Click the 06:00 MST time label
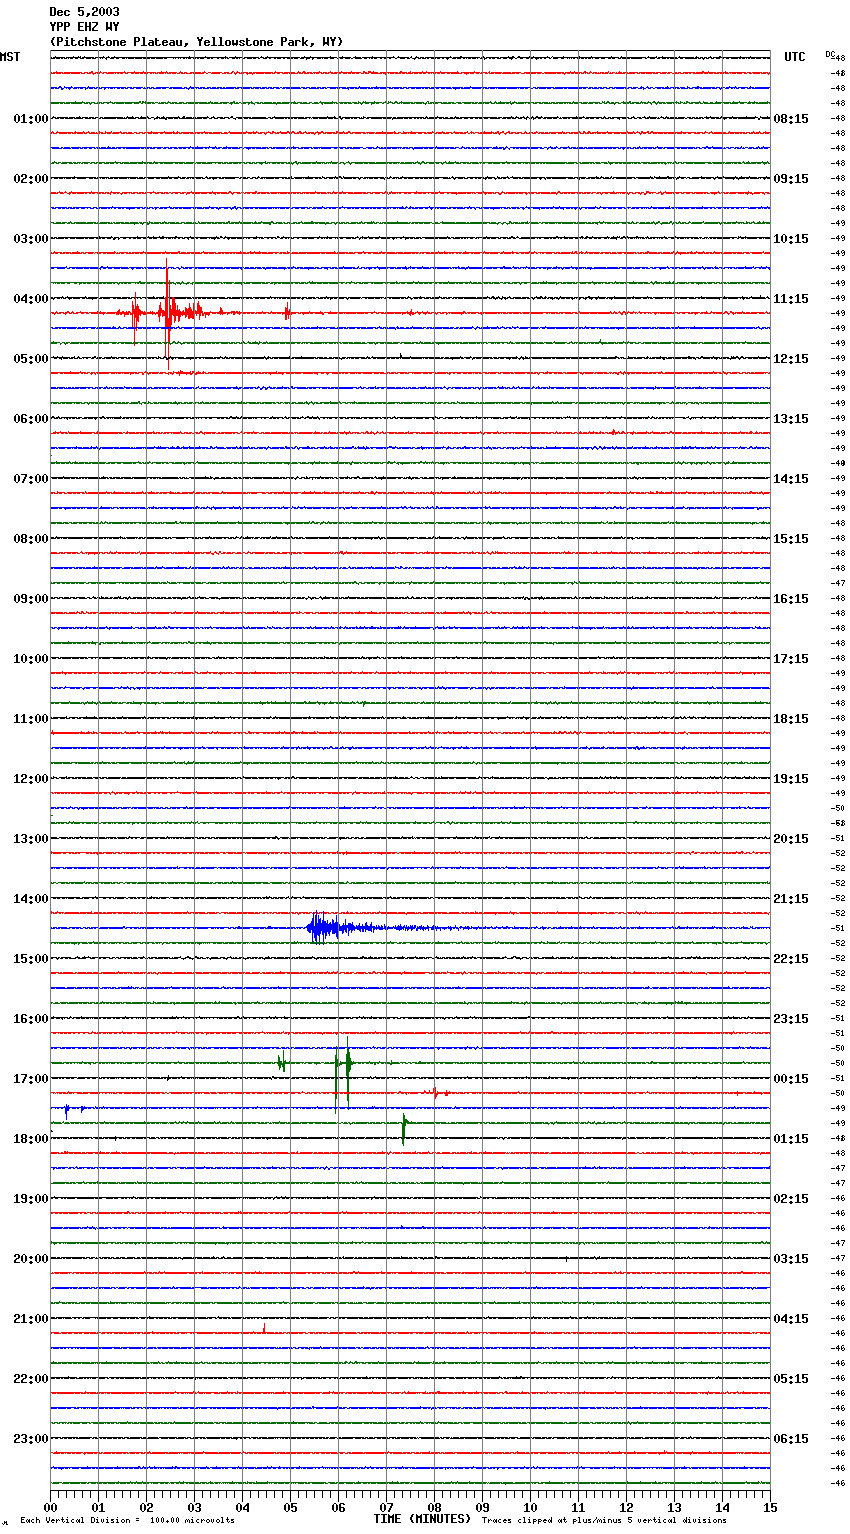850x1534 pixels. tap(30, 419)
